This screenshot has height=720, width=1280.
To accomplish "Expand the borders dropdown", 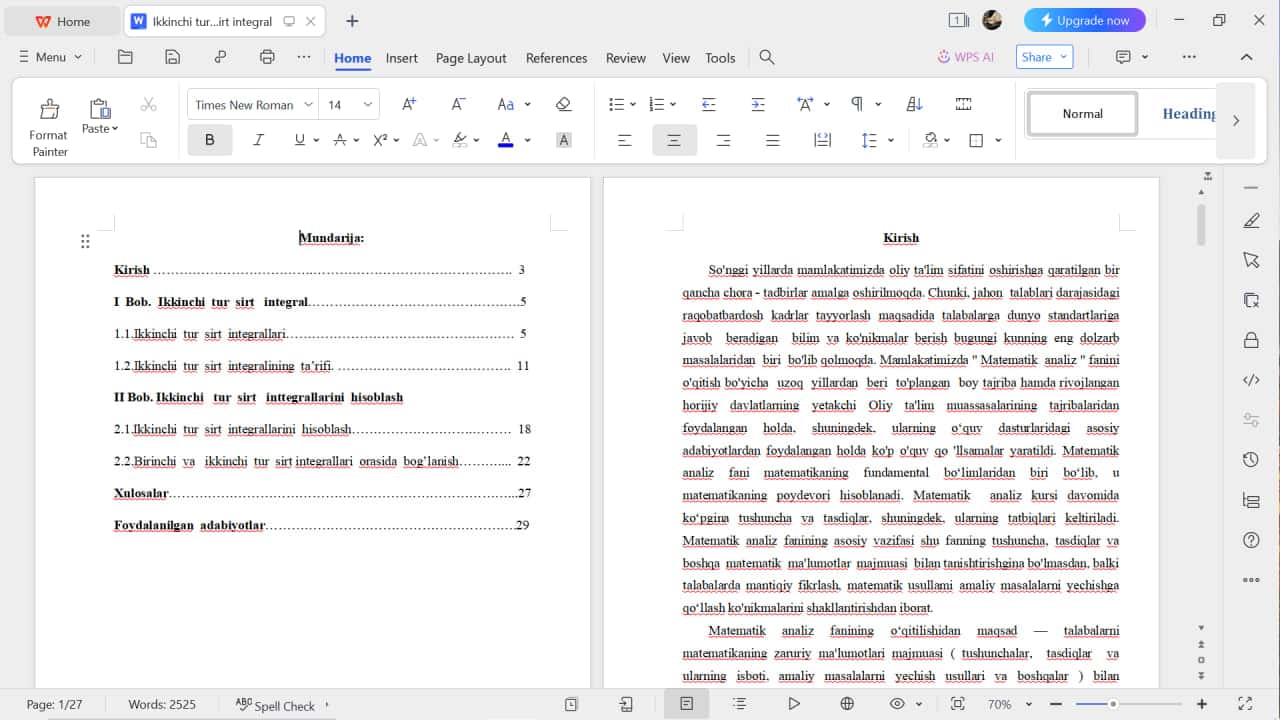I will click(x=997, y=140).
